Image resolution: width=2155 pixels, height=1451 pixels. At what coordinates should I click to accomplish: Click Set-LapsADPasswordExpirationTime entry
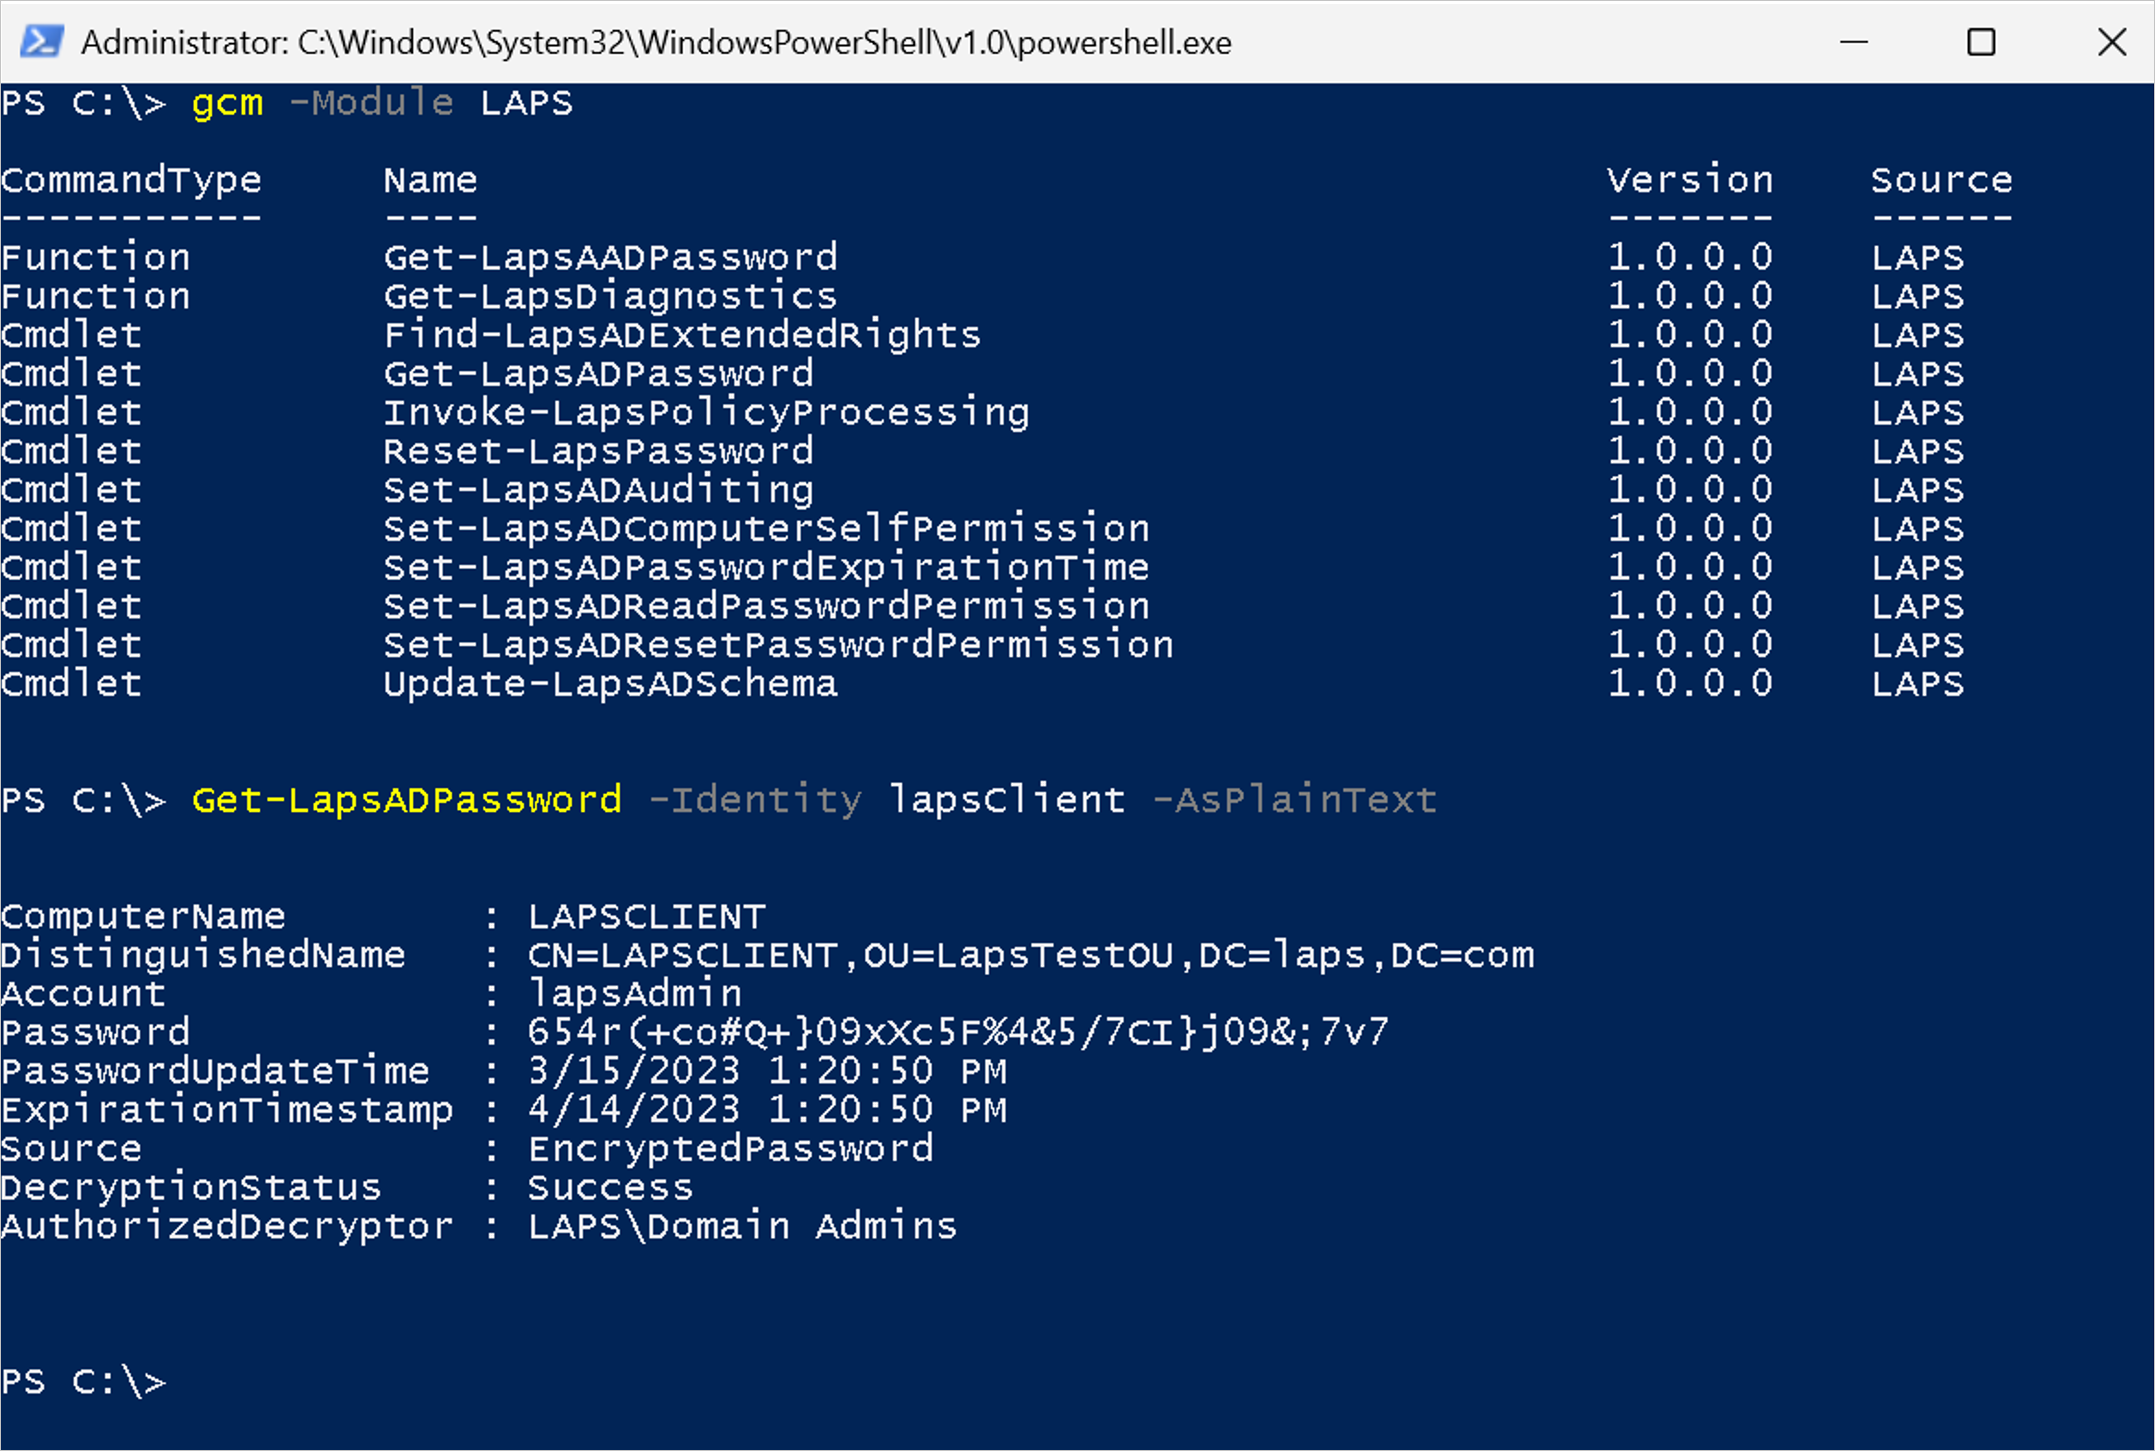coord(766,567)
